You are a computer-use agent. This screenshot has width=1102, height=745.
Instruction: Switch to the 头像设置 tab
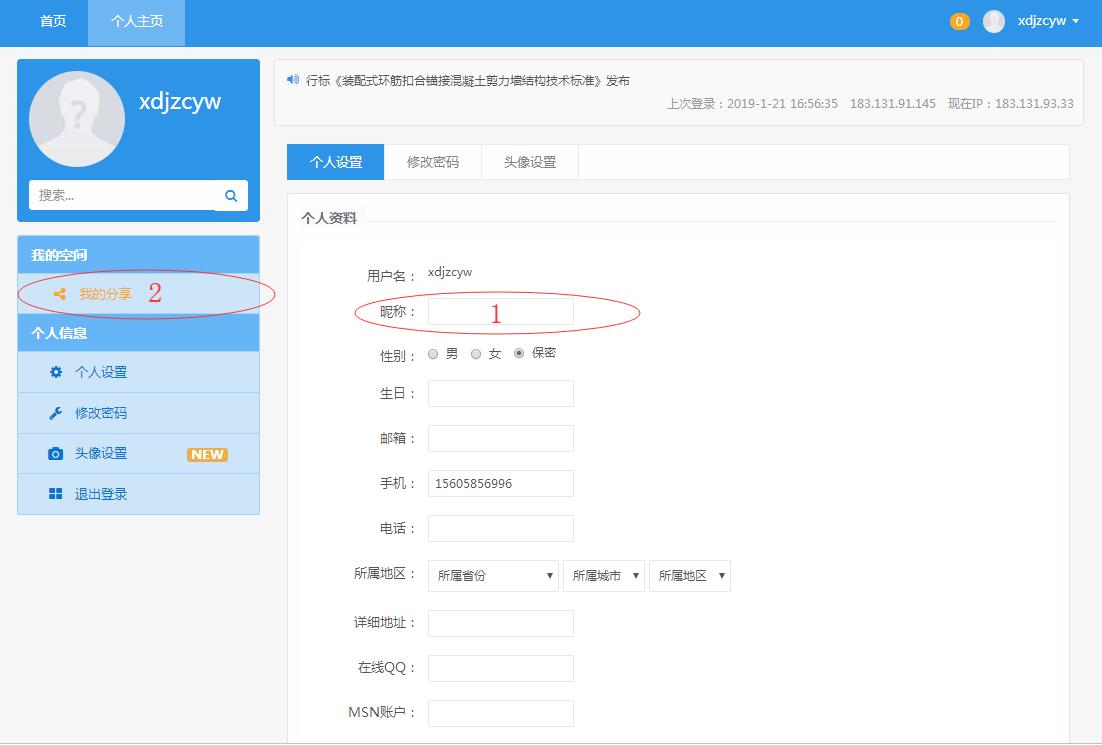[x=530, y=162]
